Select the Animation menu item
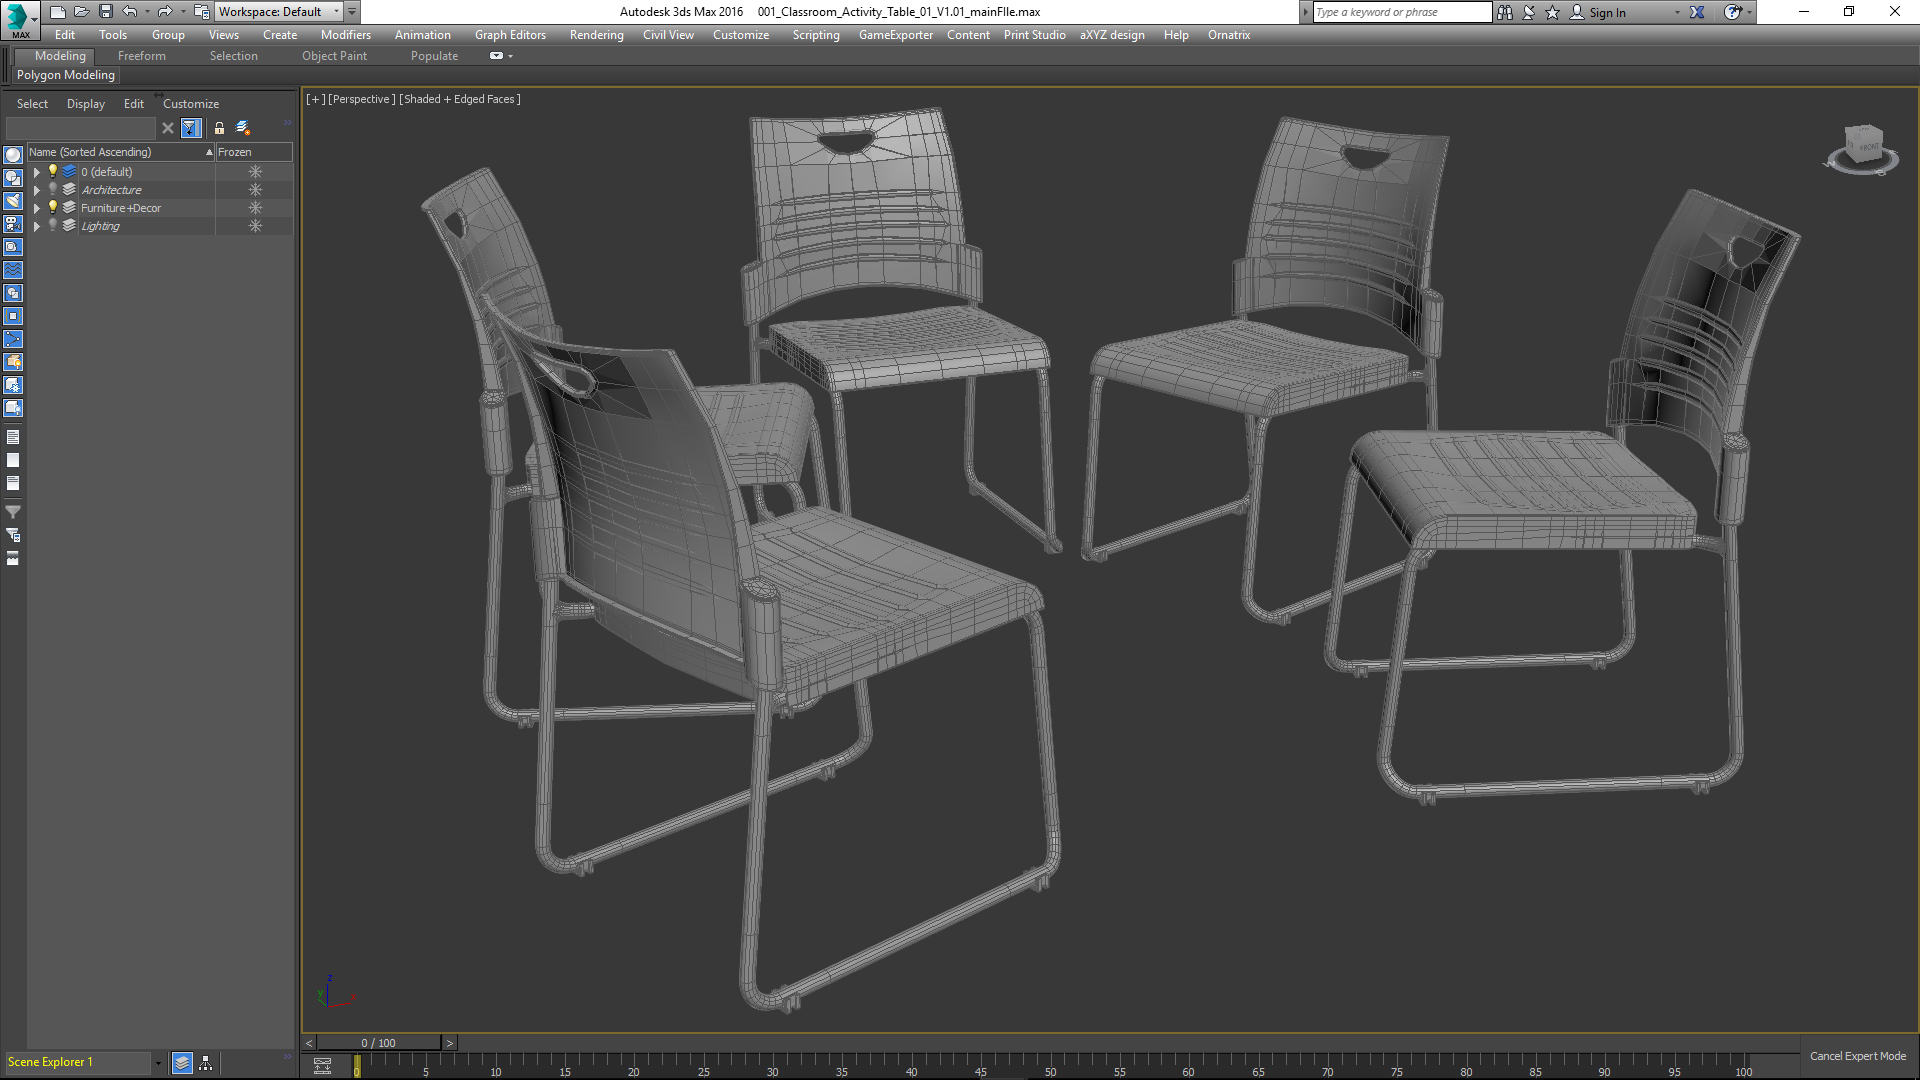 pos(423,34)
